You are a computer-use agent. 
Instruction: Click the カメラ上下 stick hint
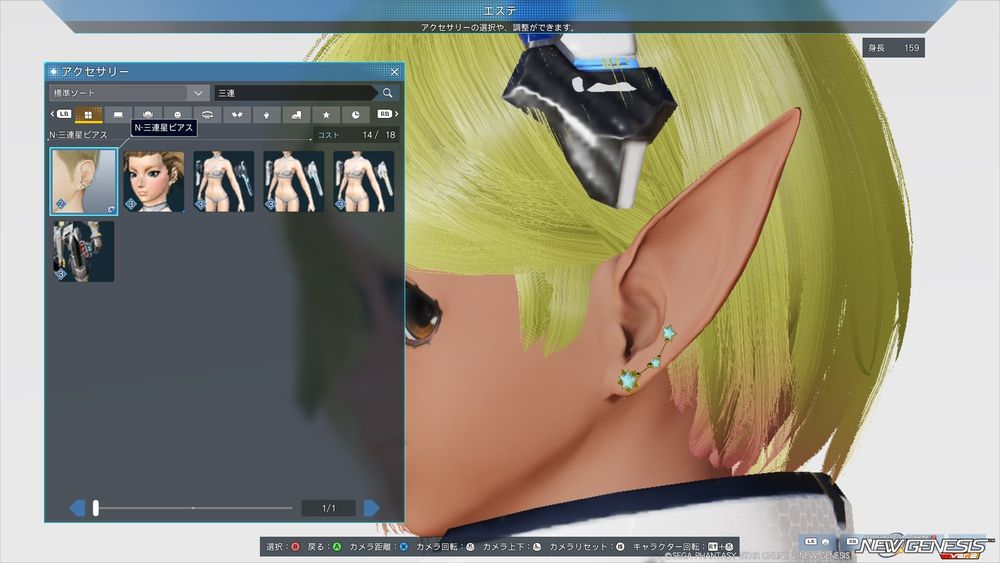(512, 546)
